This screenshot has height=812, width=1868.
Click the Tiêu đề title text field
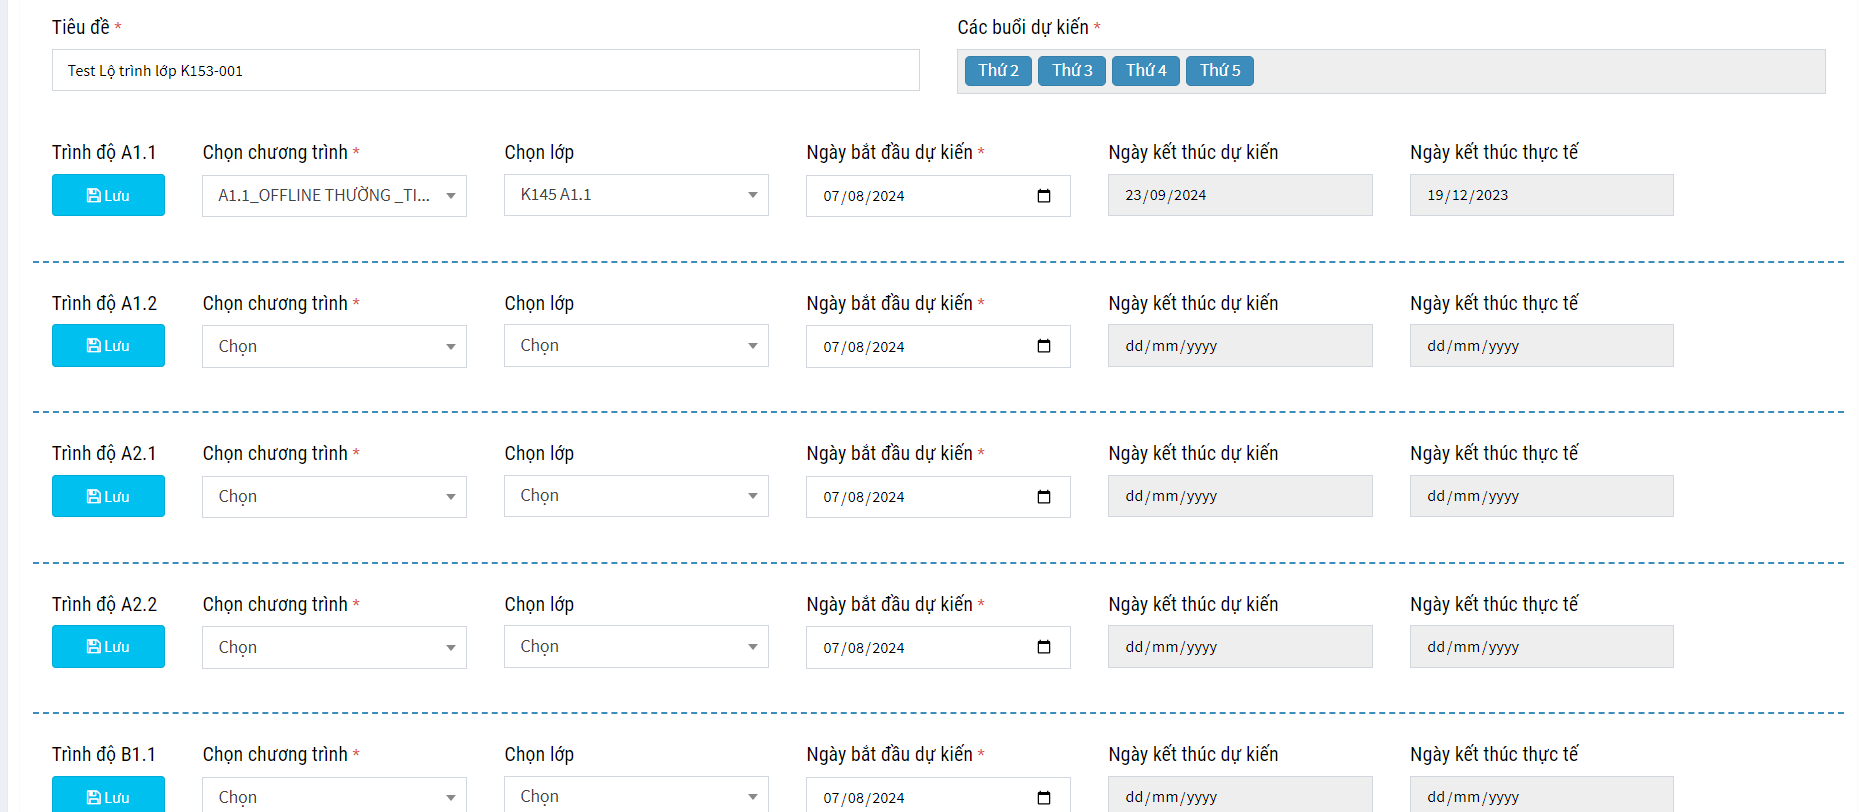tap(485, 71)
